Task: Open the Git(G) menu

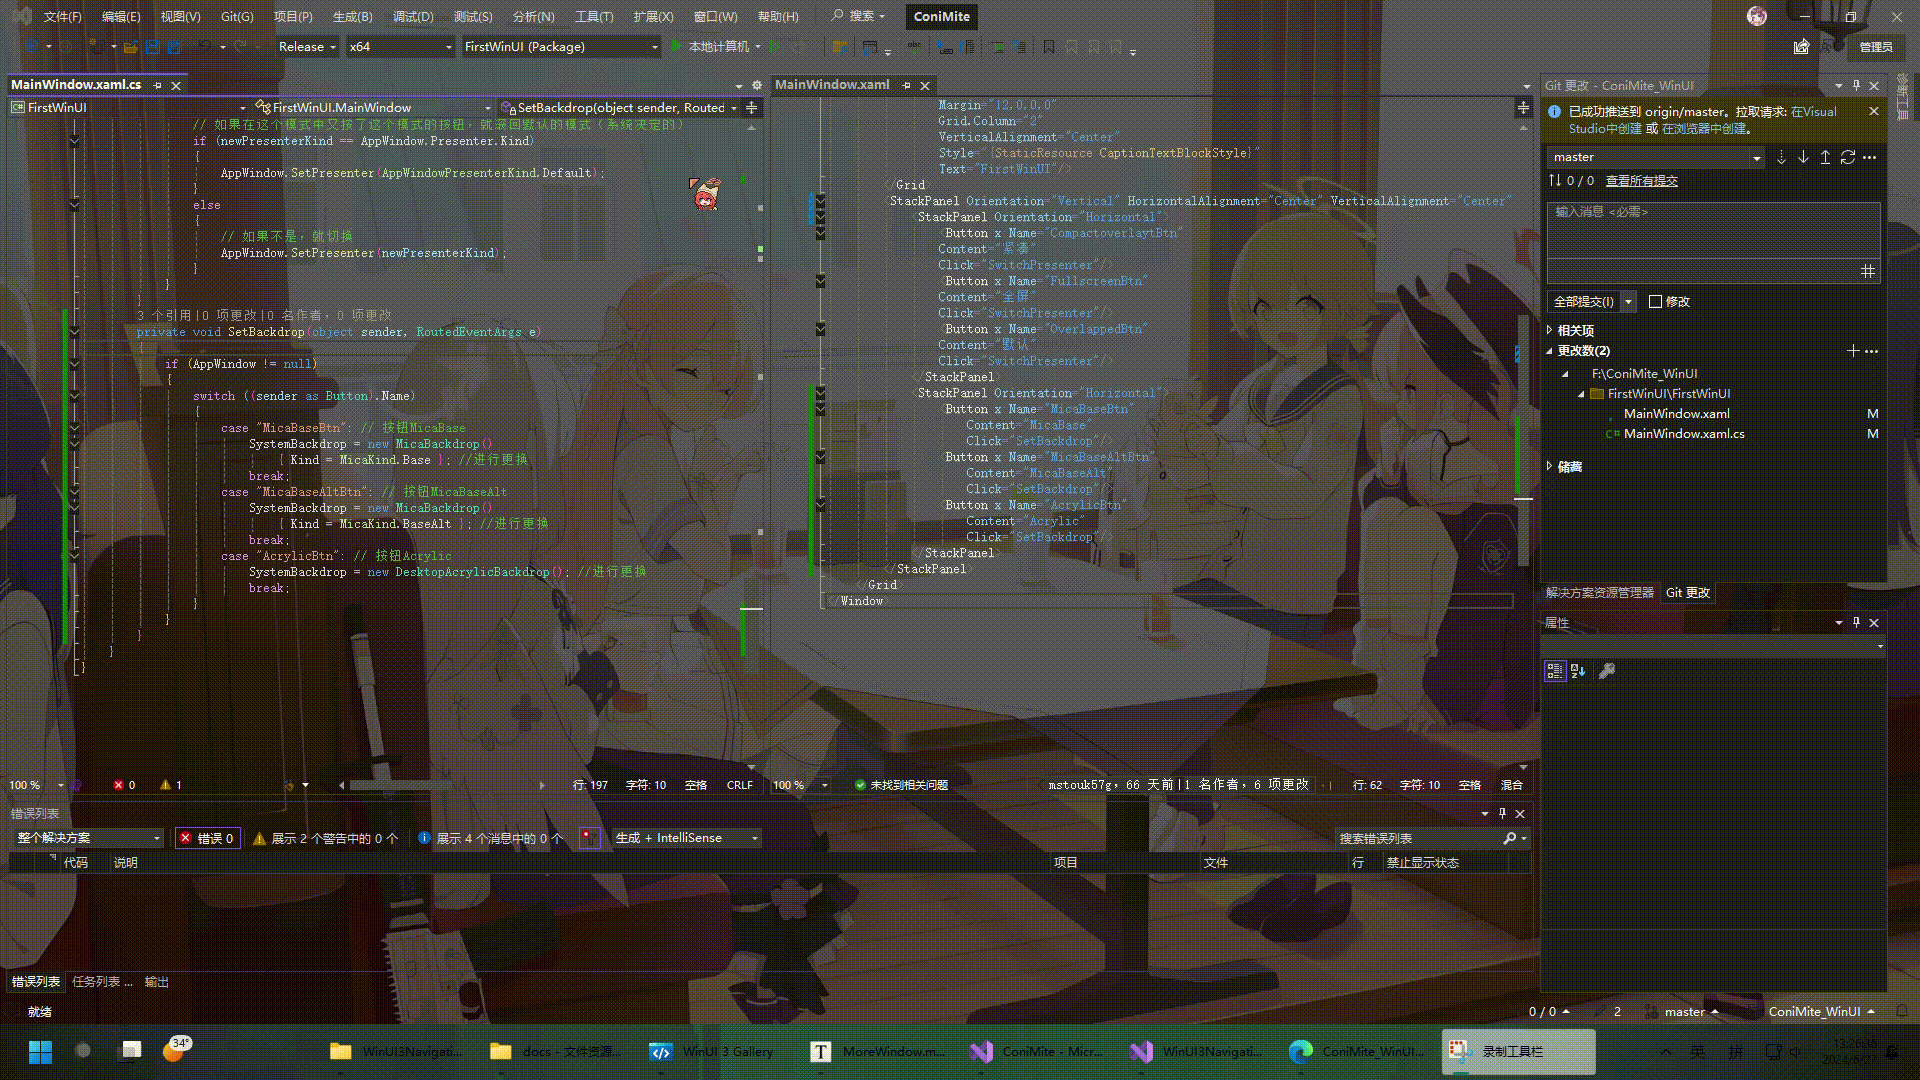Action: tap(237, 16)
